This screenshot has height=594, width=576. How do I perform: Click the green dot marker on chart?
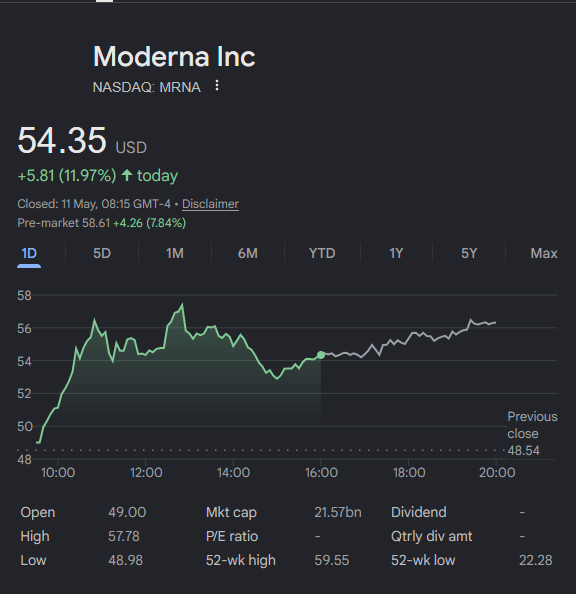click(x=321, y=355)
